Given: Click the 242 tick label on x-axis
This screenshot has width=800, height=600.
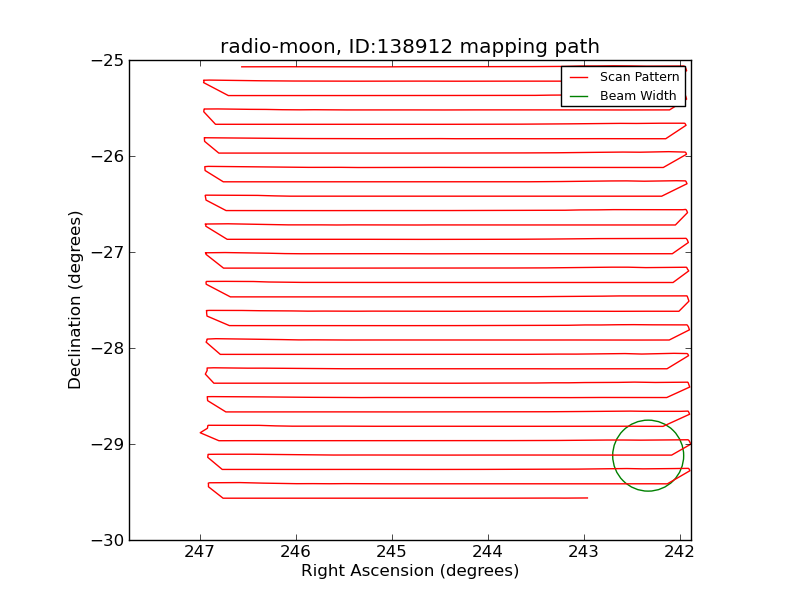Looking at the screenshot, I should point(680,553).
